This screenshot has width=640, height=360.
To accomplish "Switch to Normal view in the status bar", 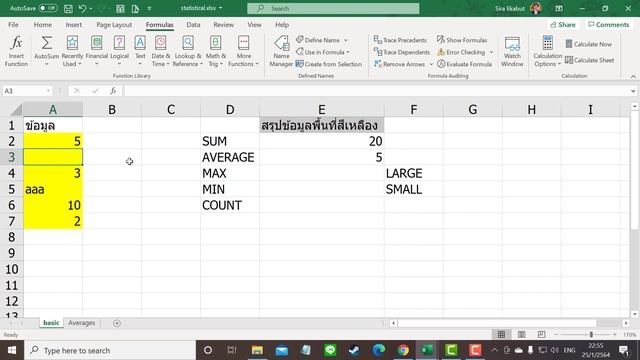I will coord(501,335).
